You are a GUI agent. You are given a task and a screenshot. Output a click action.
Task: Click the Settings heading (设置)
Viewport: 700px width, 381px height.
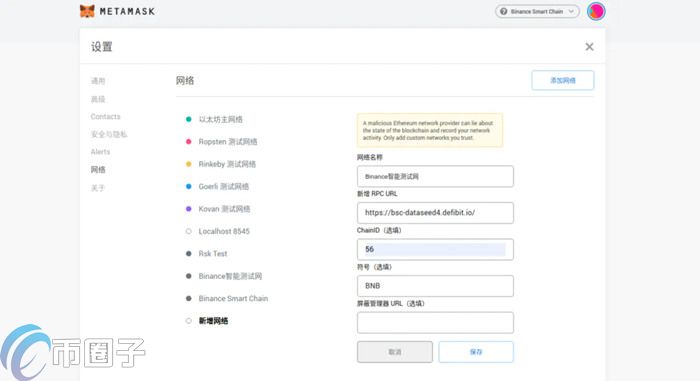pos(102,47)
